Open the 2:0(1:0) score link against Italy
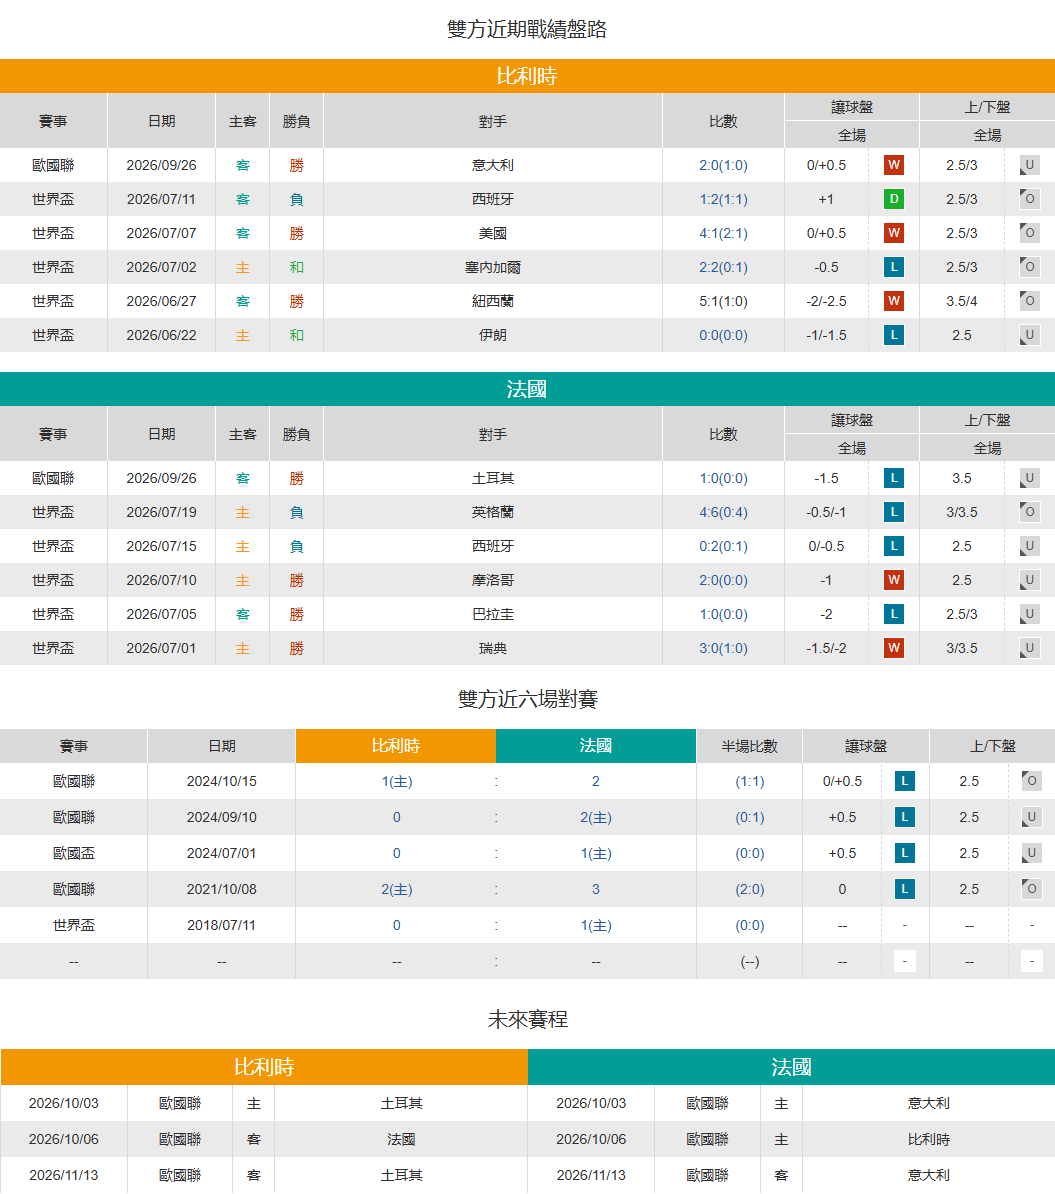 [x=723, y=165]
